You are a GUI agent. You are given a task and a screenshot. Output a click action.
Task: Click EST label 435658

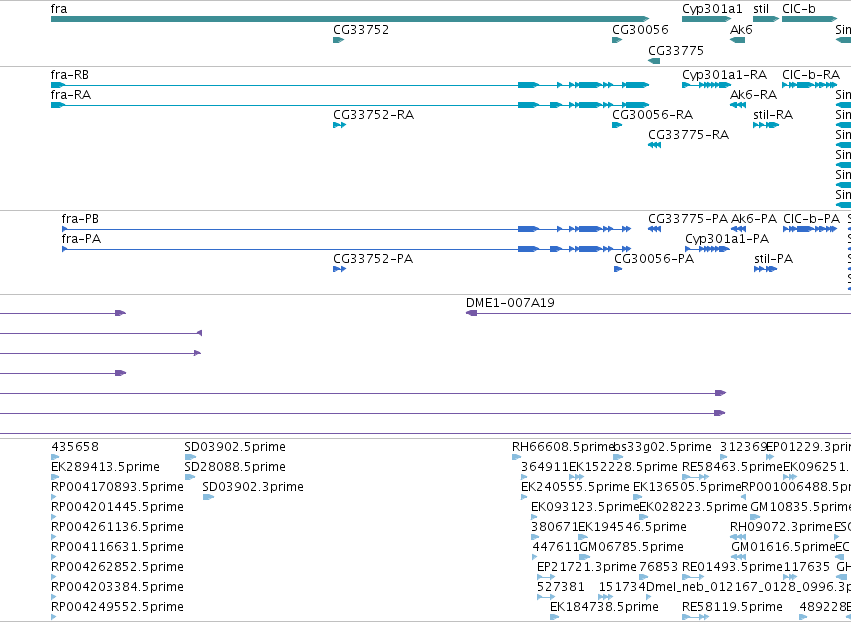click(75, 447)
